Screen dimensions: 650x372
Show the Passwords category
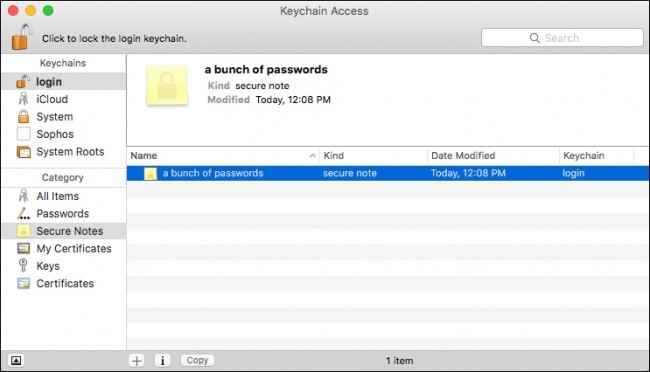click(63, 213)
